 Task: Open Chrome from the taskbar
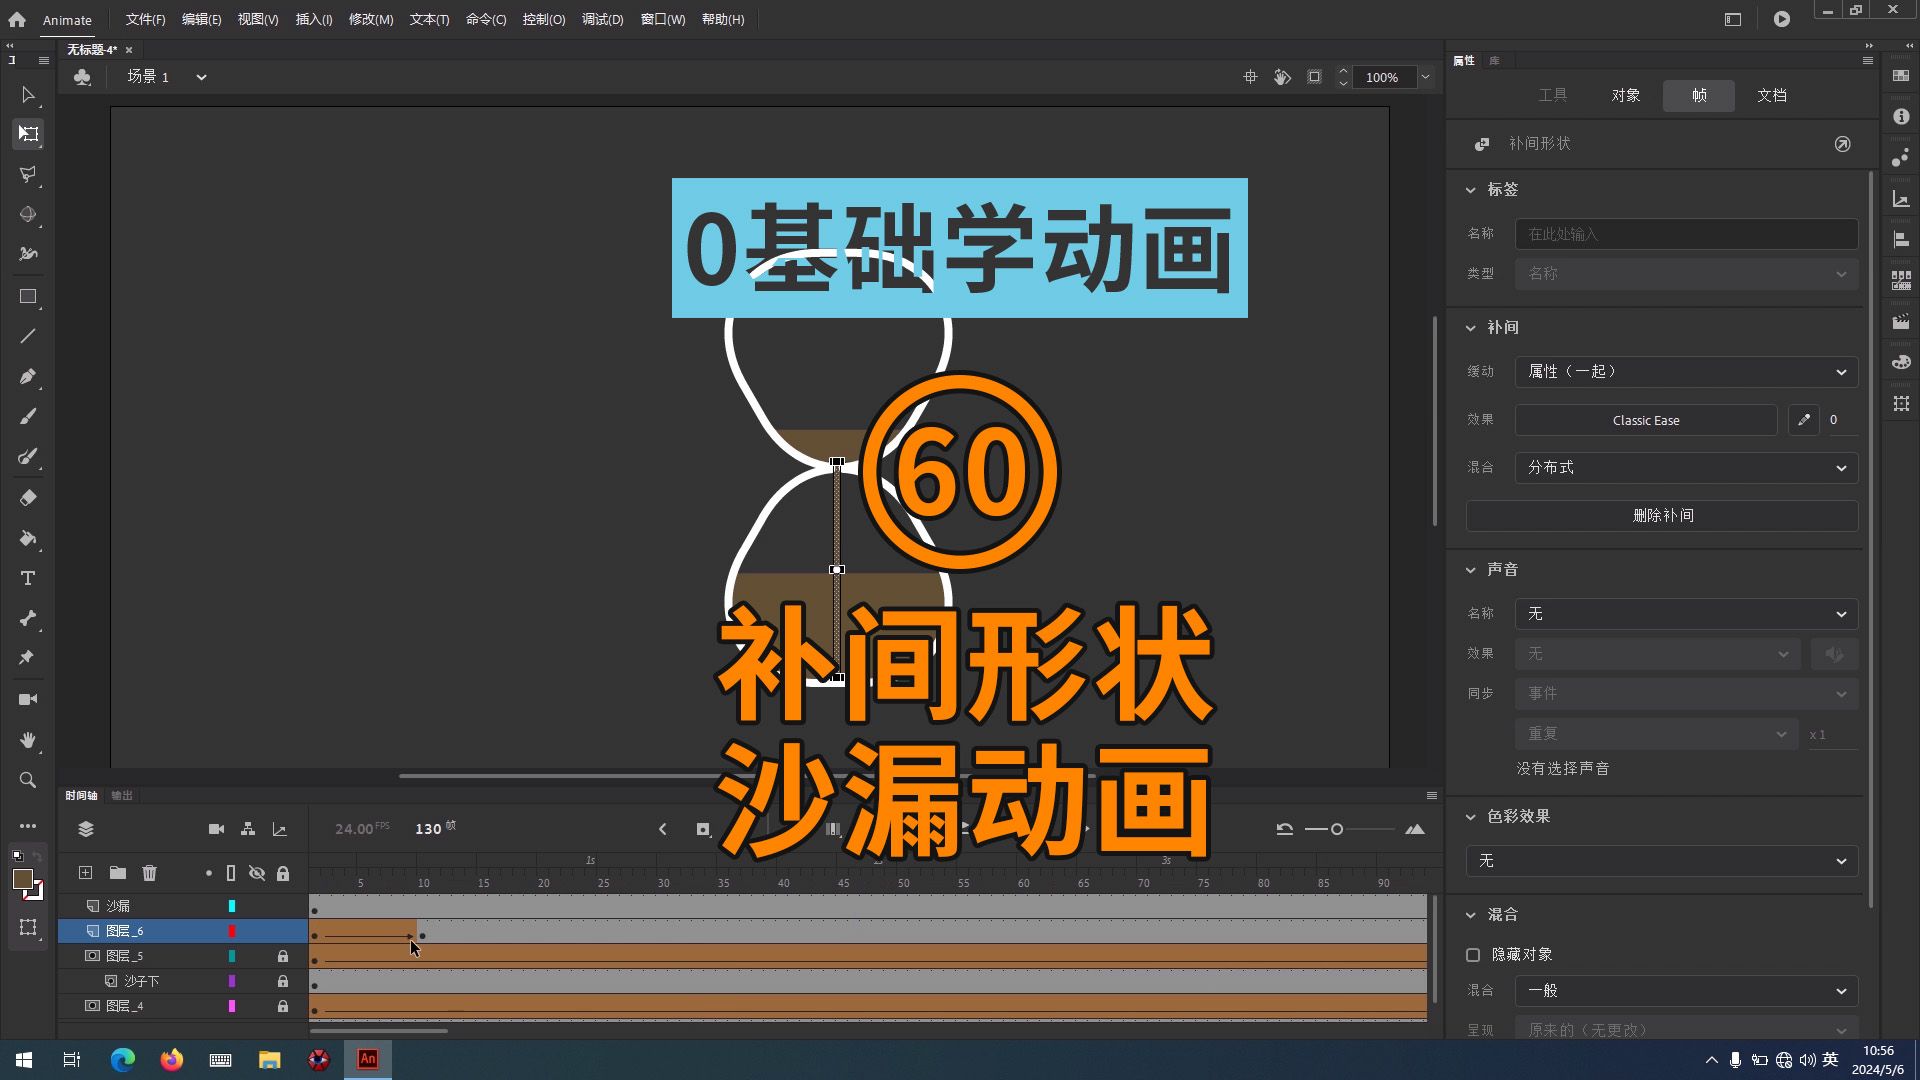point(122,1059)
